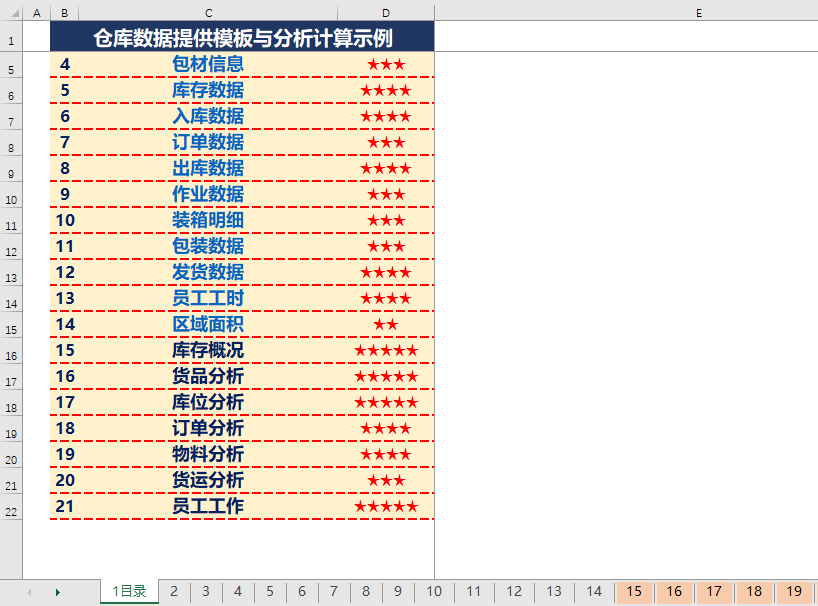This screenshot has width=818, height=606.
Task: Click the five-star rating for 库存概况
Action: point(386,350)
